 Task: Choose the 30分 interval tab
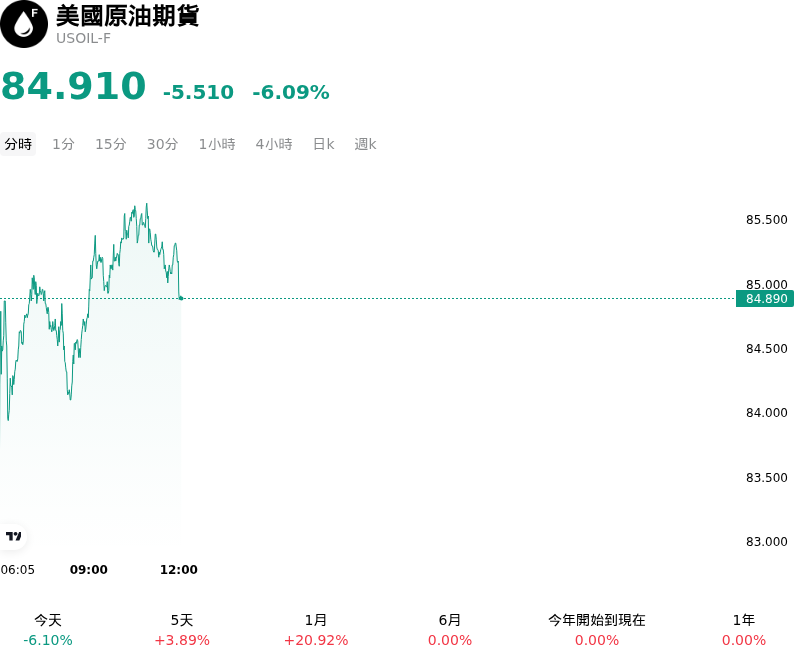pyautogui.click(x=162, y=144)
